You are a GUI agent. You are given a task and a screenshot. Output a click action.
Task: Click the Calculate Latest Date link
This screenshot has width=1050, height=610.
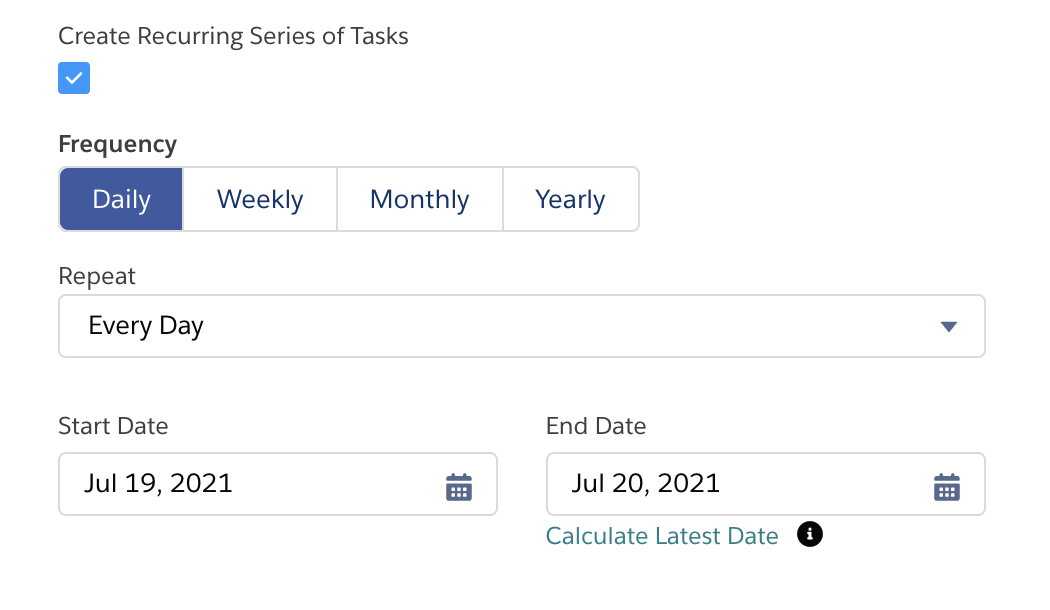tap(661, 536)
